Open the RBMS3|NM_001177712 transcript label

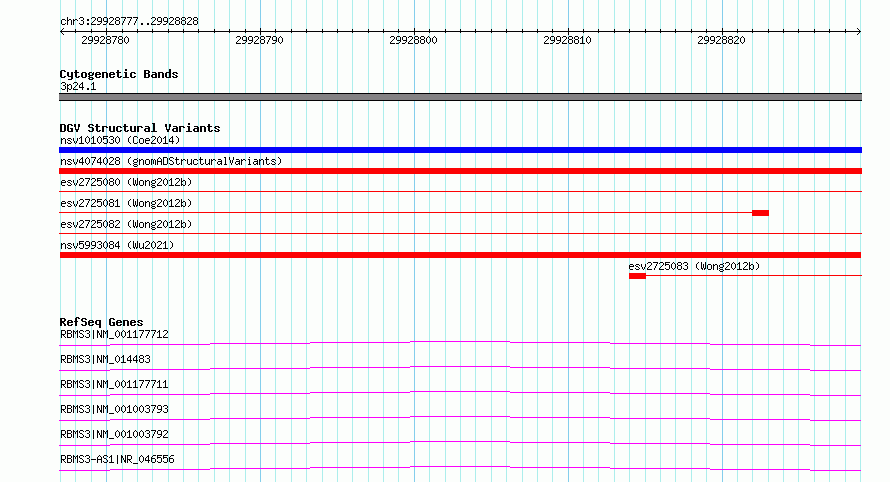coord(115,334)
